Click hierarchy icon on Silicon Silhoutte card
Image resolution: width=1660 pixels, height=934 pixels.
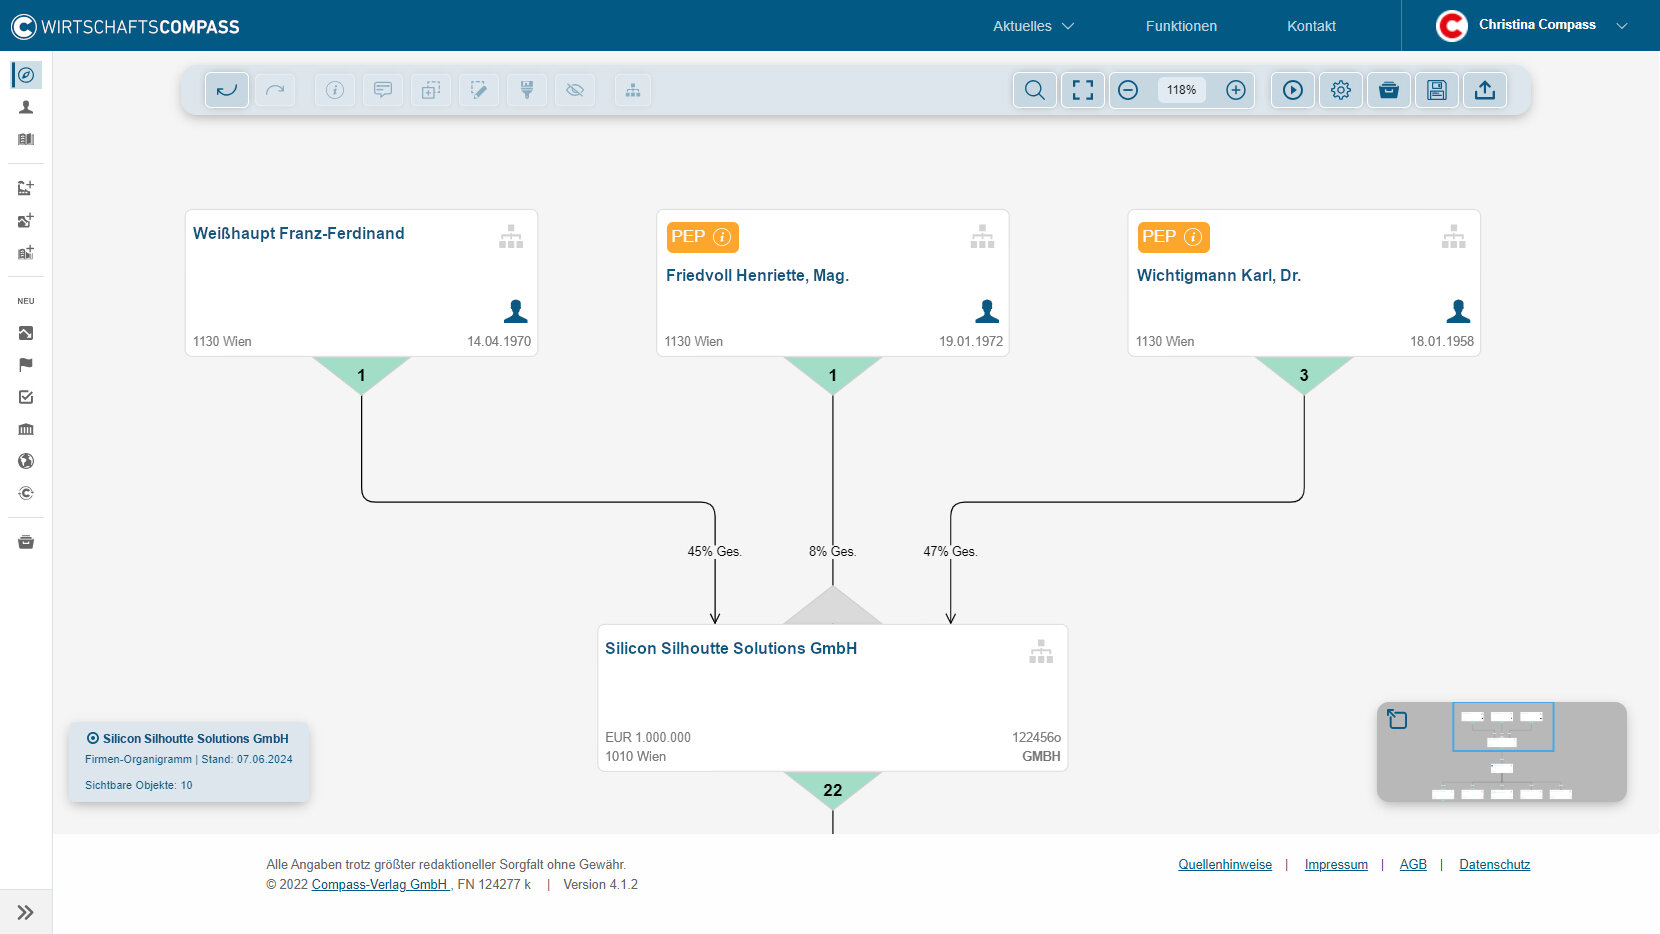pos(1041,652)
